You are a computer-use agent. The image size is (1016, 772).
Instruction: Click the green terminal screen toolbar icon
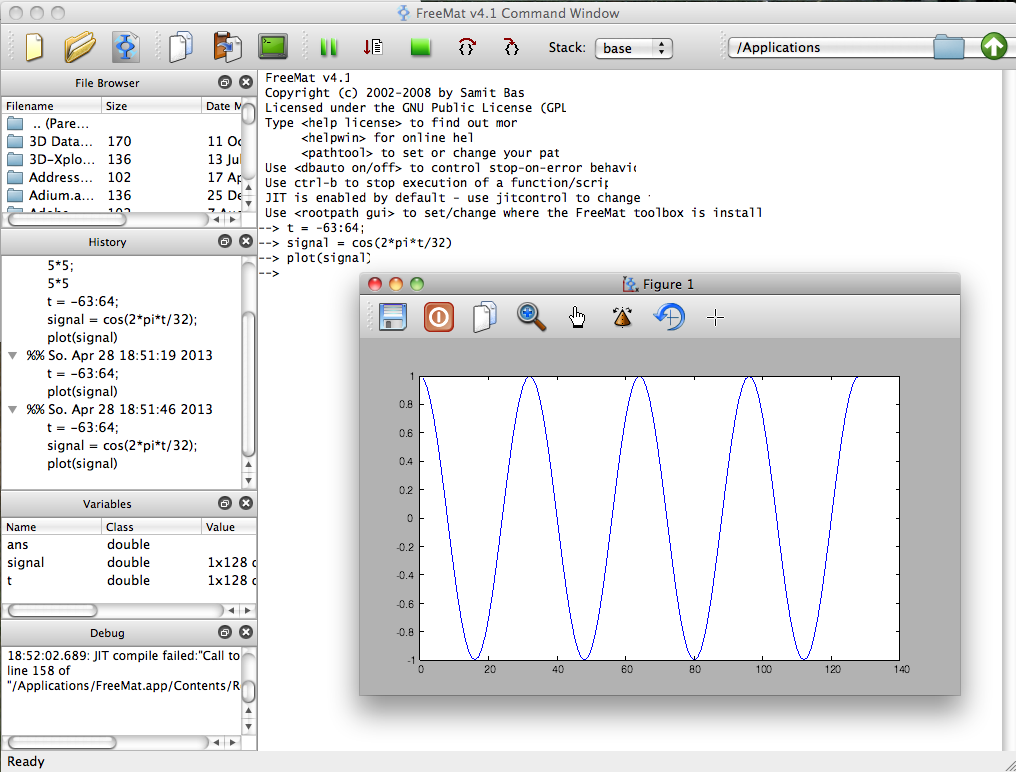[273, 47]
